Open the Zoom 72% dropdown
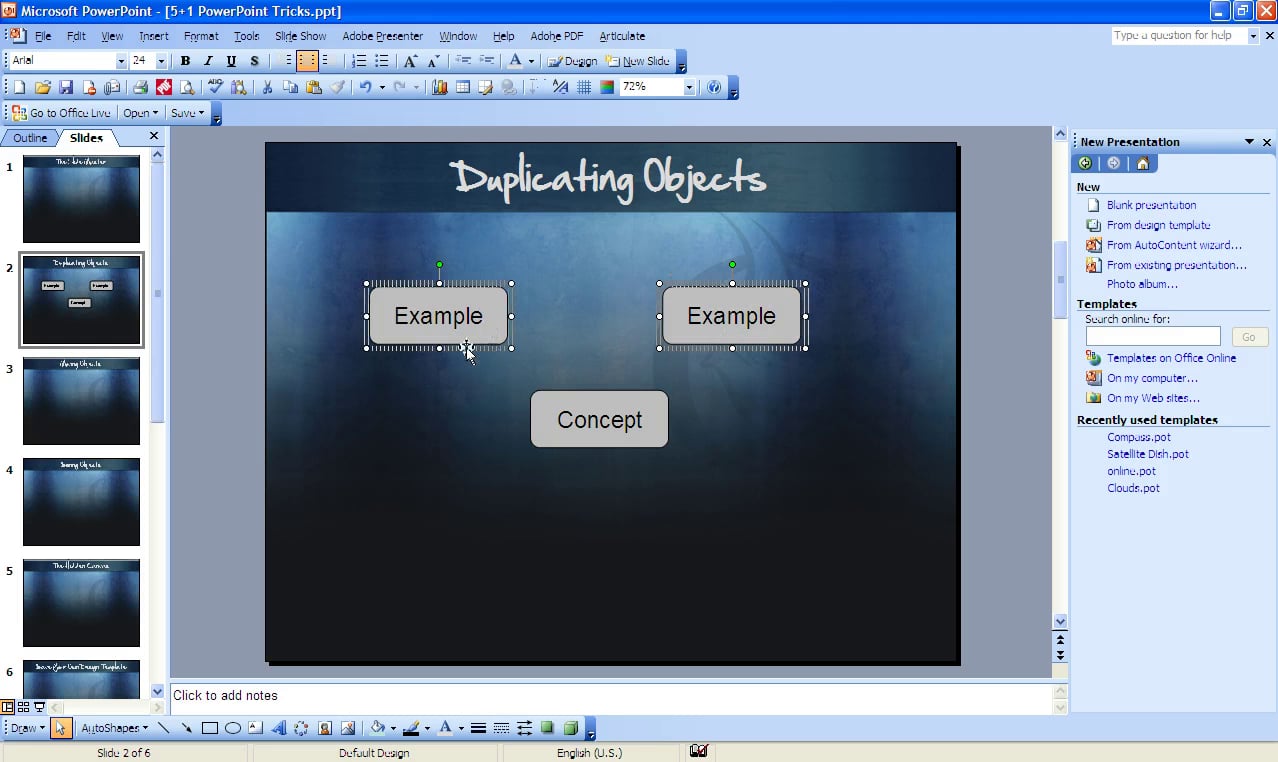This screenshot has width=1278, height=762. 689,88
